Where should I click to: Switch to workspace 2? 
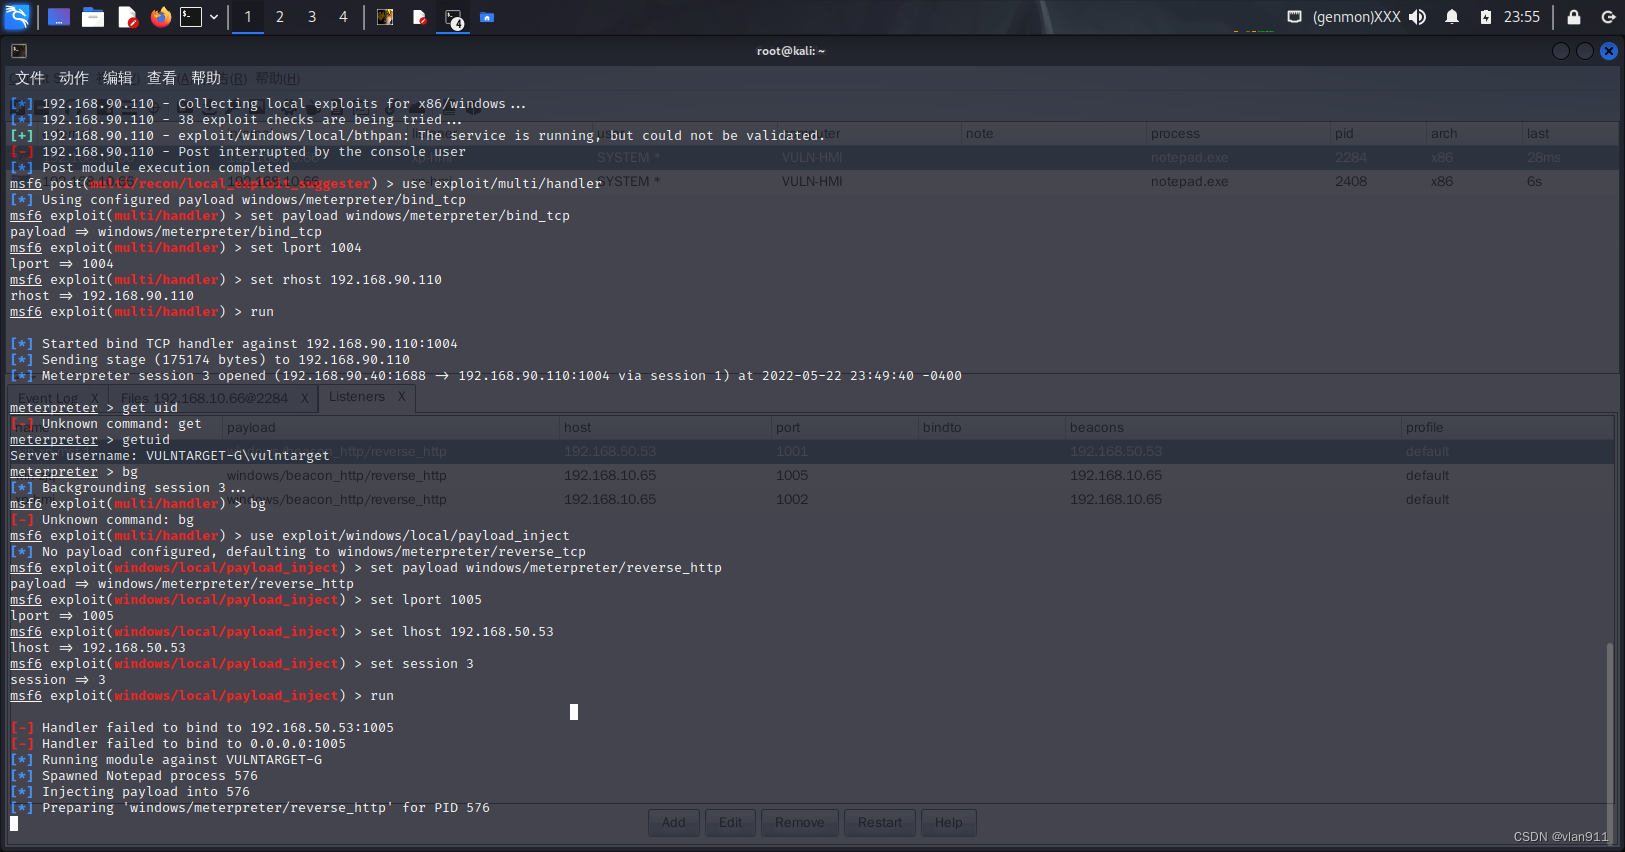pyautogui.click(x=280, y=17)
